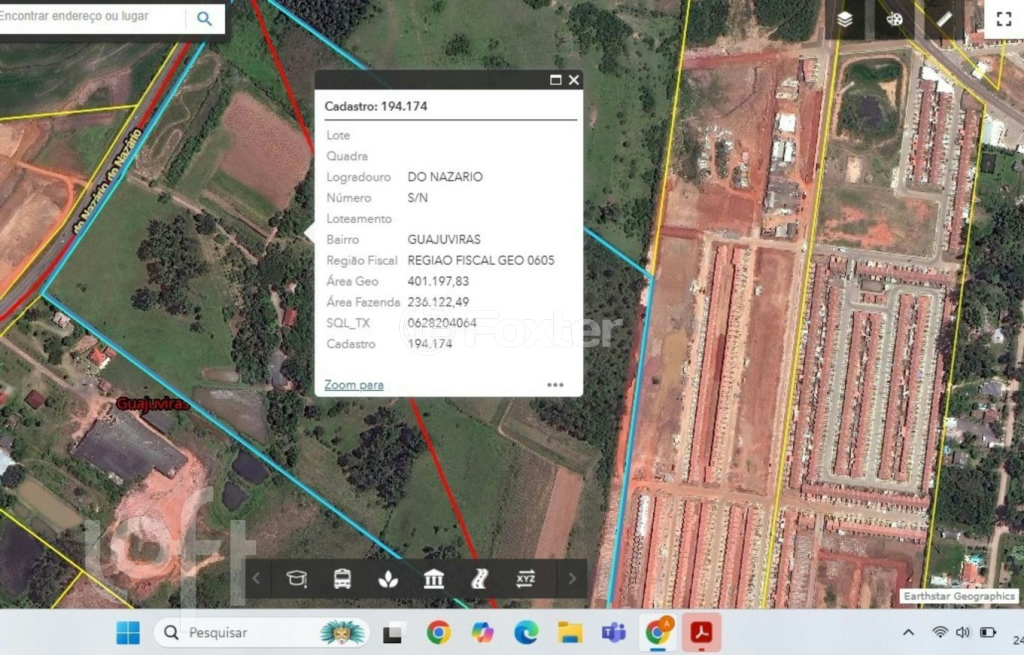Open Adobe Acrobat from the taskbar
Screen dimensions: 1024x655
701,632
